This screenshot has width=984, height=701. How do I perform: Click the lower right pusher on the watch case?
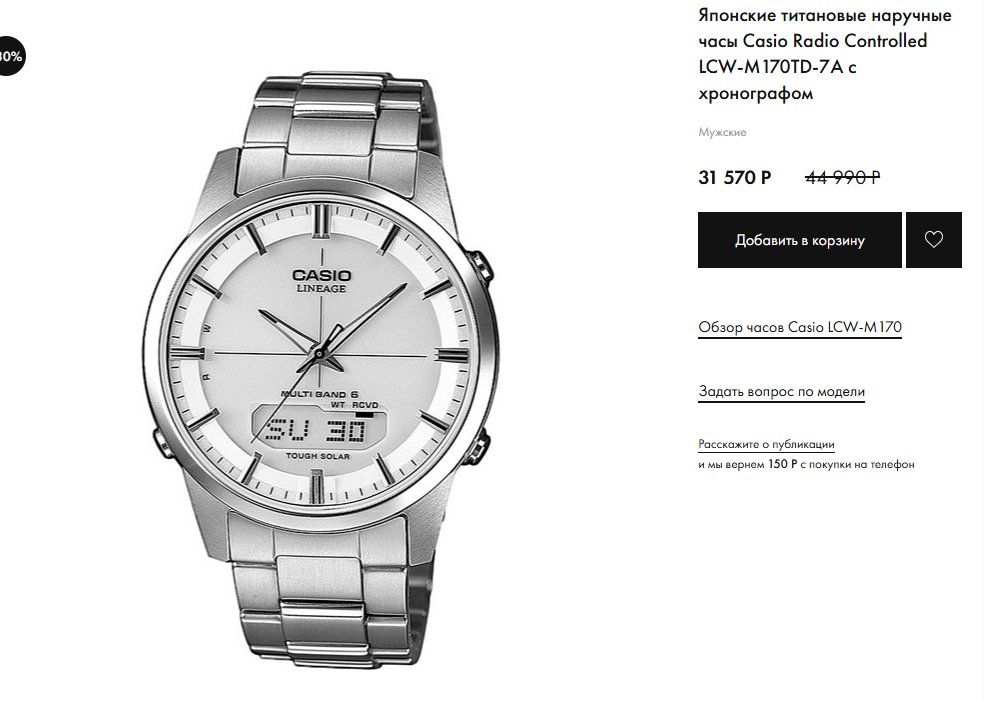[477, 446]
